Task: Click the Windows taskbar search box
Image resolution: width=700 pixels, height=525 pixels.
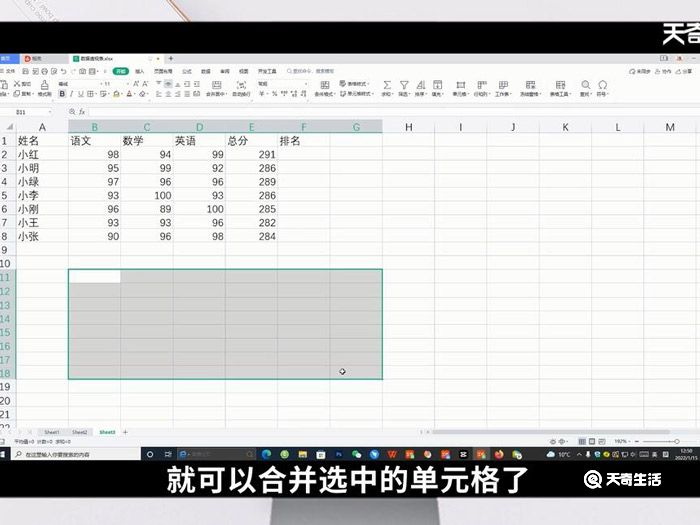Action: [76, 454]
